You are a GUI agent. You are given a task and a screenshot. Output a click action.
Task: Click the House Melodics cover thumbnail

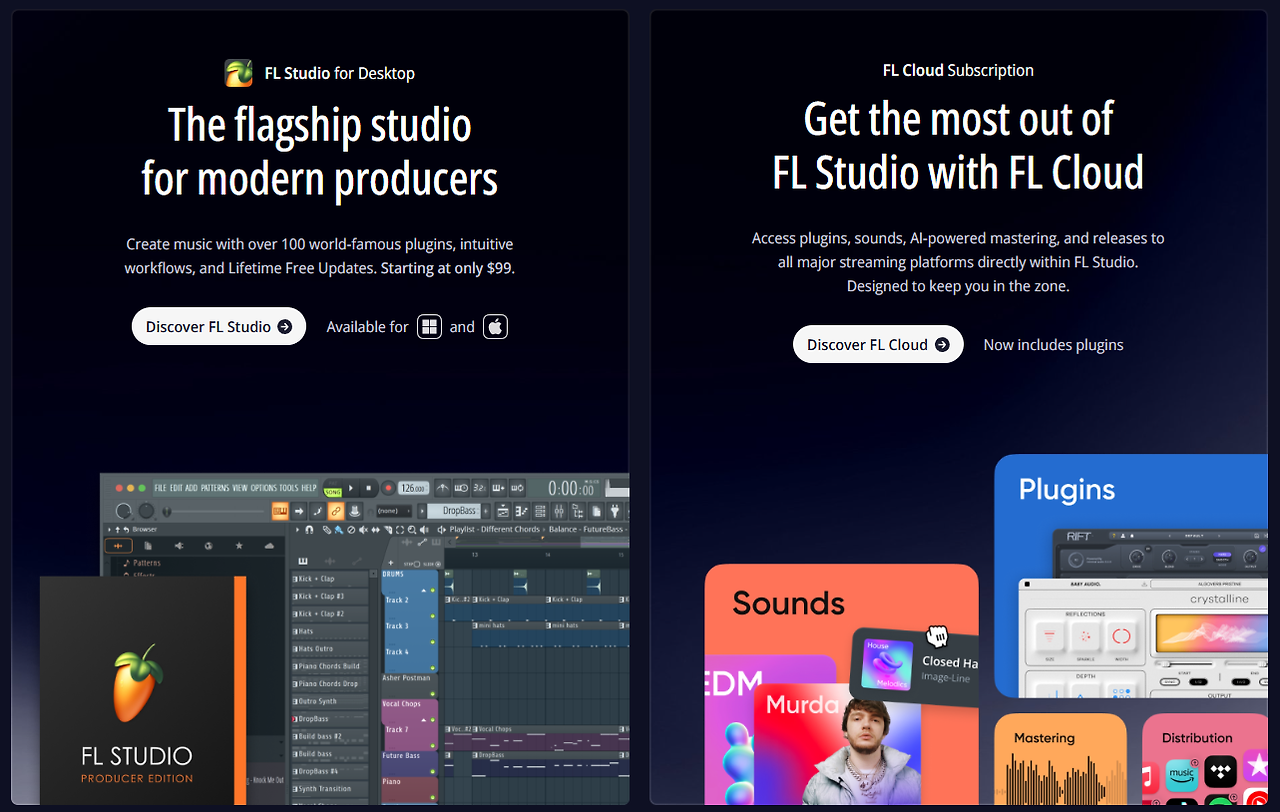(887, 665)
